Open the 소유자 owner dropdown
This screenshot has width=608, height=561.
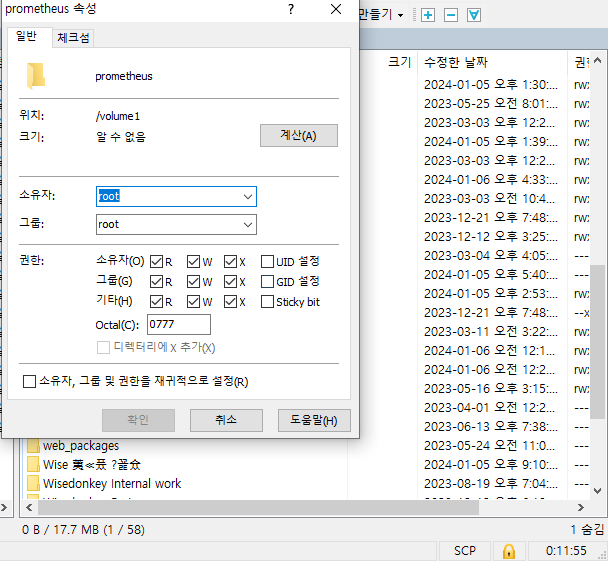click(x=248, y=197)
